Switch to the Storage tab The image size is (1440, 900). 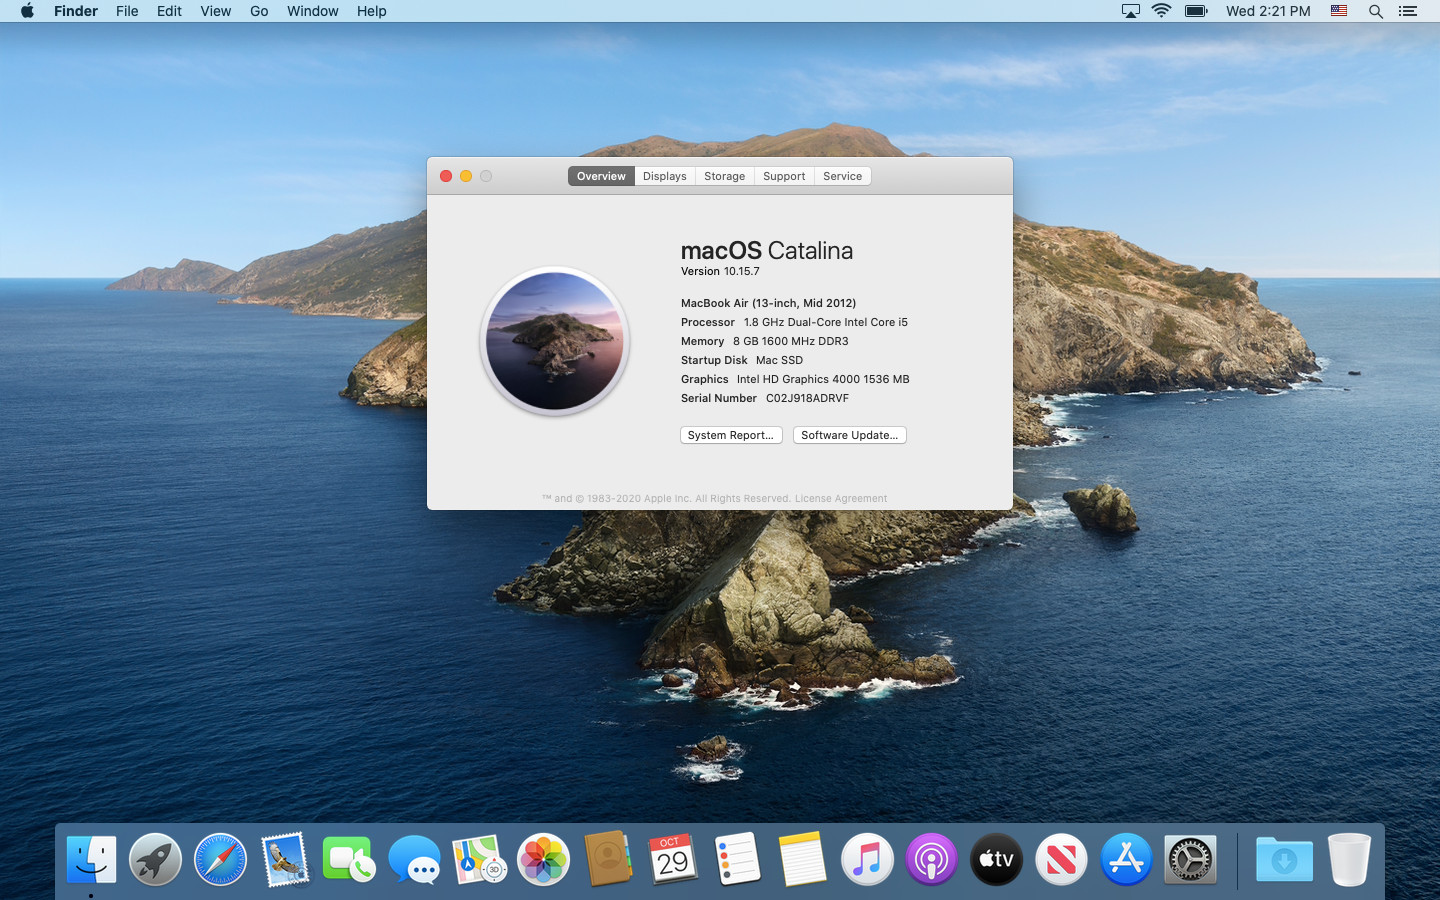[x=724, y=176]
